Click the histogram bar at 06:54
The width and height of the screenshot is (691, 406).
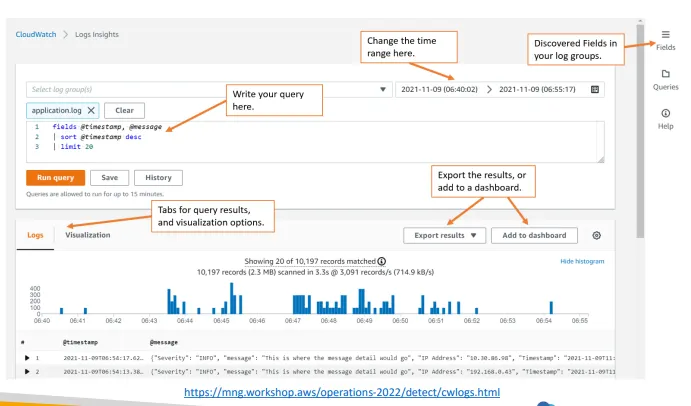[551, 307]
